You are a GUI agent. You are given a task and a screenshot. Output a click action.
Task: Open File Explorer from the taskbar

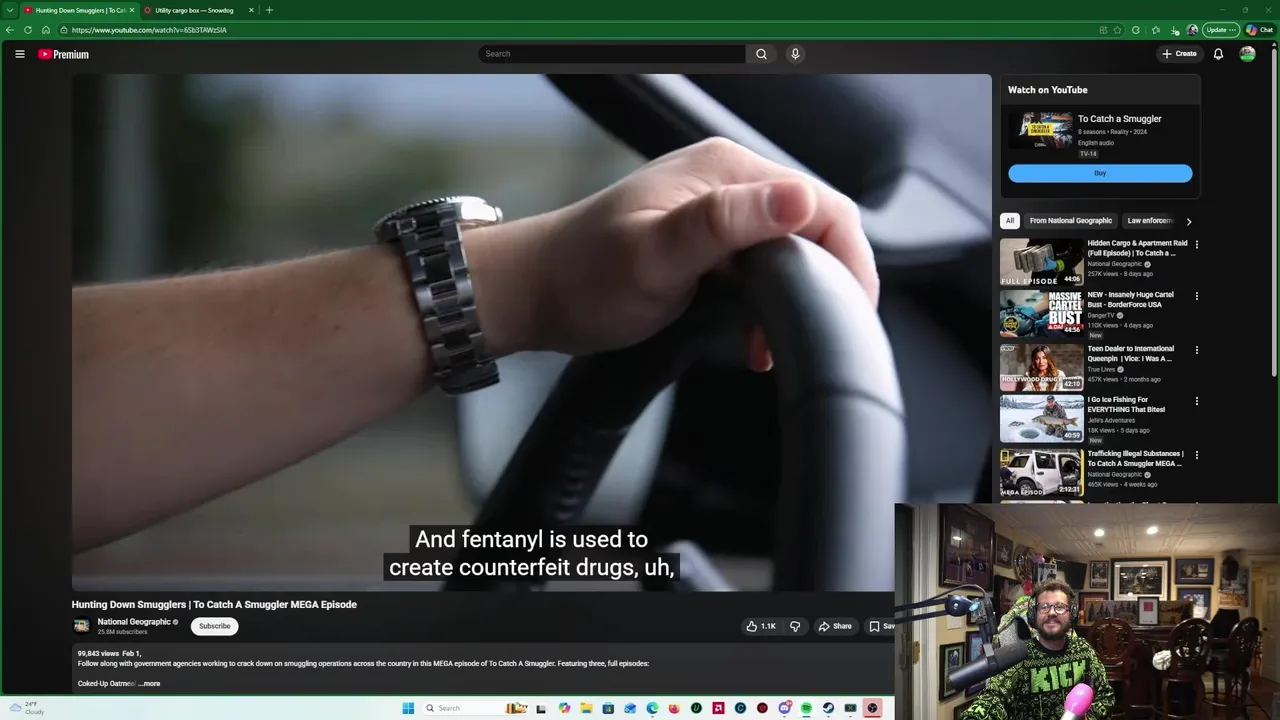586,708
